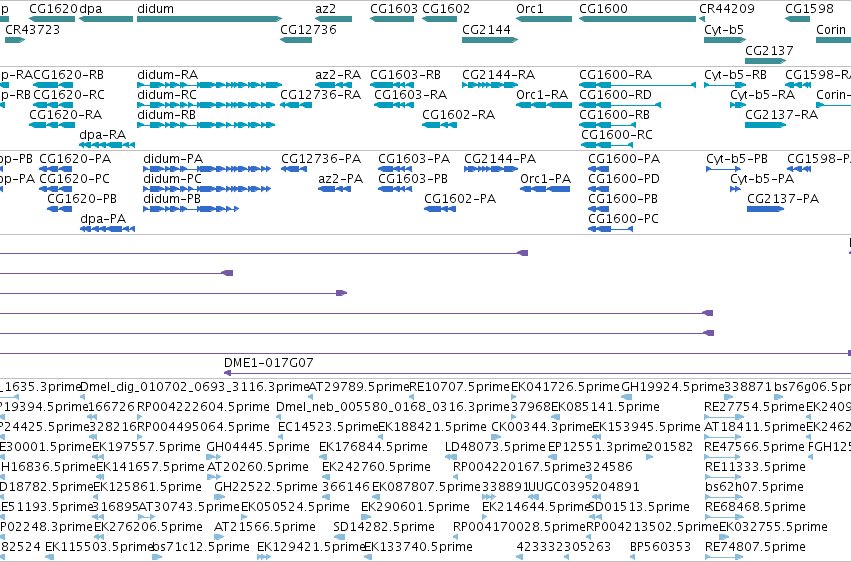Select protein label CG1620-PC
Viewport: 851px width, 562px height.
coord(74,178)
